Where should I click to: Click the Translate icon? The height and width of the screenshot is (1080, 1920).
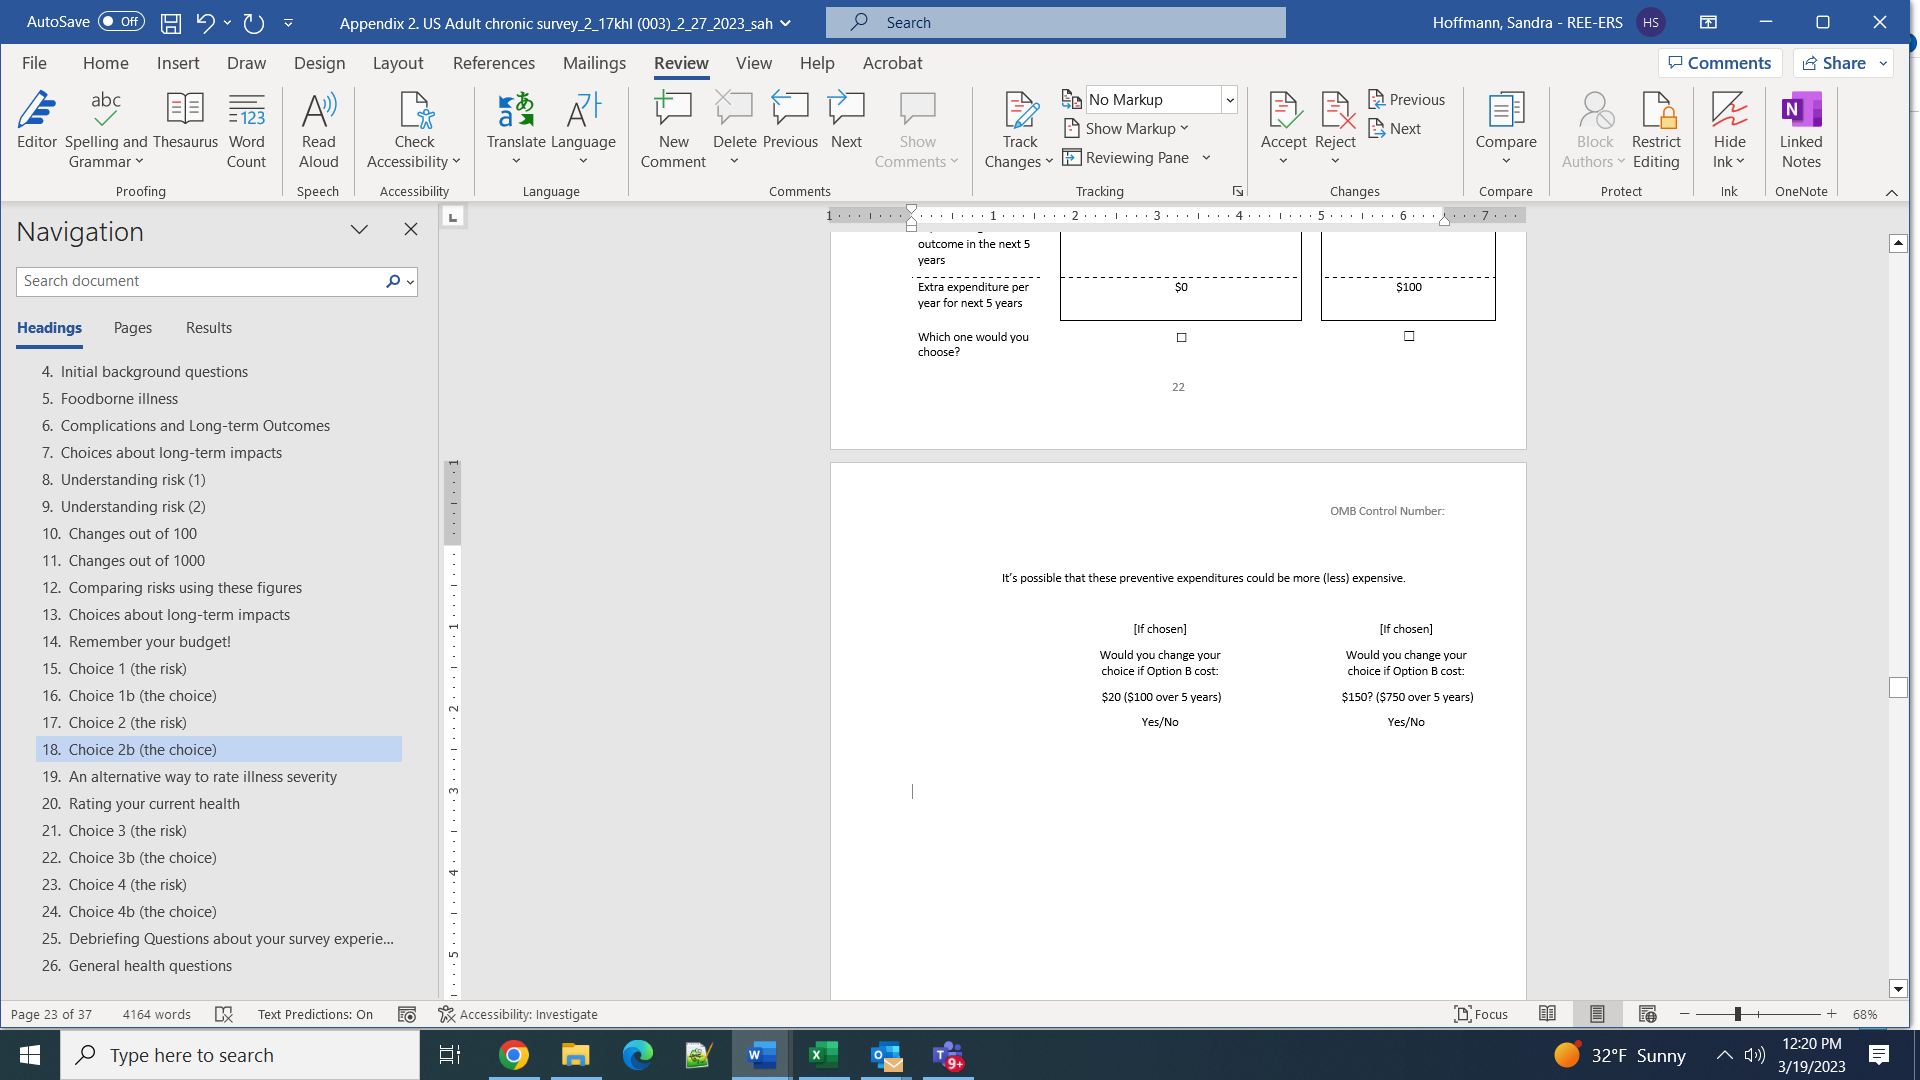click(516, 110)
